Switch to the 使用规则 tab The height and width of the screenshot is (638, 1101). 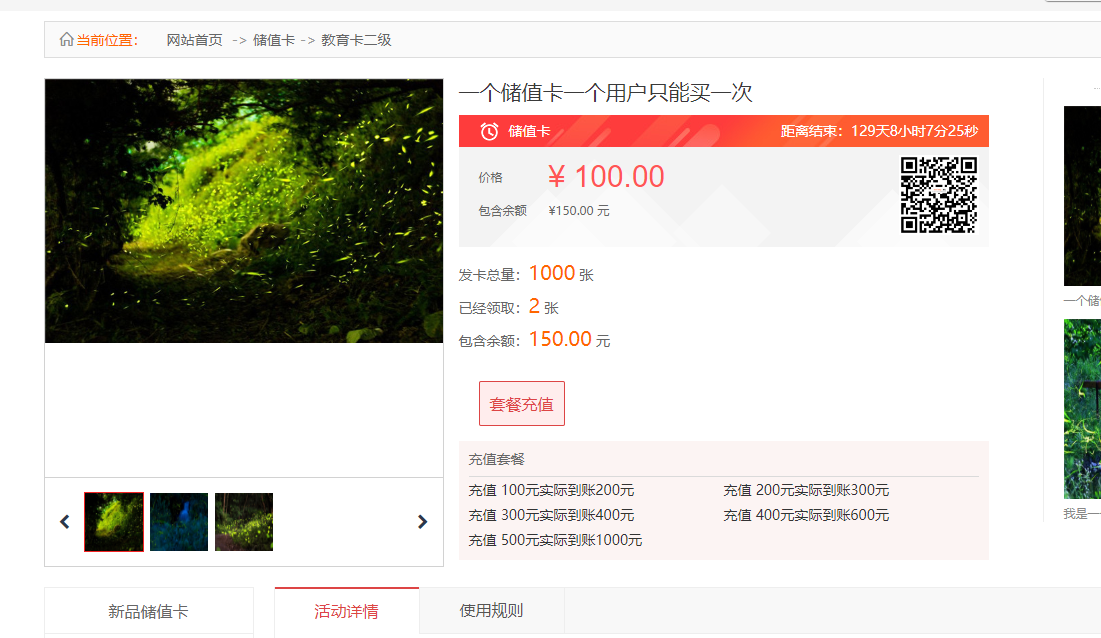tap(491, 611)
